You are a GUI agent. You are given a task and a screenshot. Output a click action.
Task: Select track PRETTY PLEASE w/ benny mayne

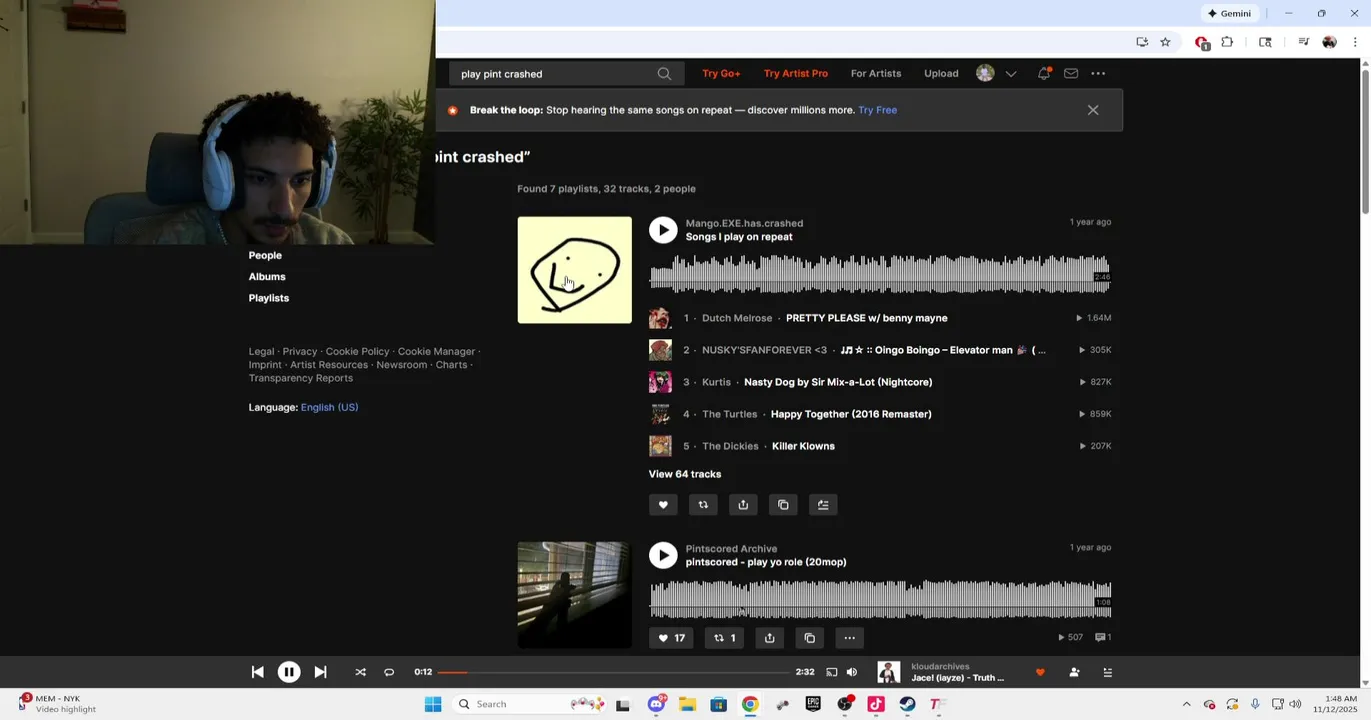[x=866, y=318]
